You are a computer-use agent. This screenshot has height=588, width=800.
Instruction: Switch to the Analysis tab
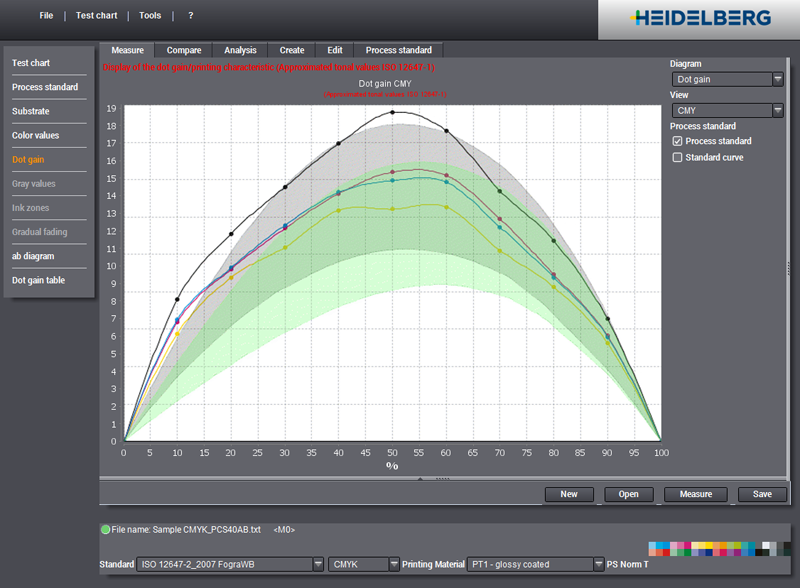[240, 50]
